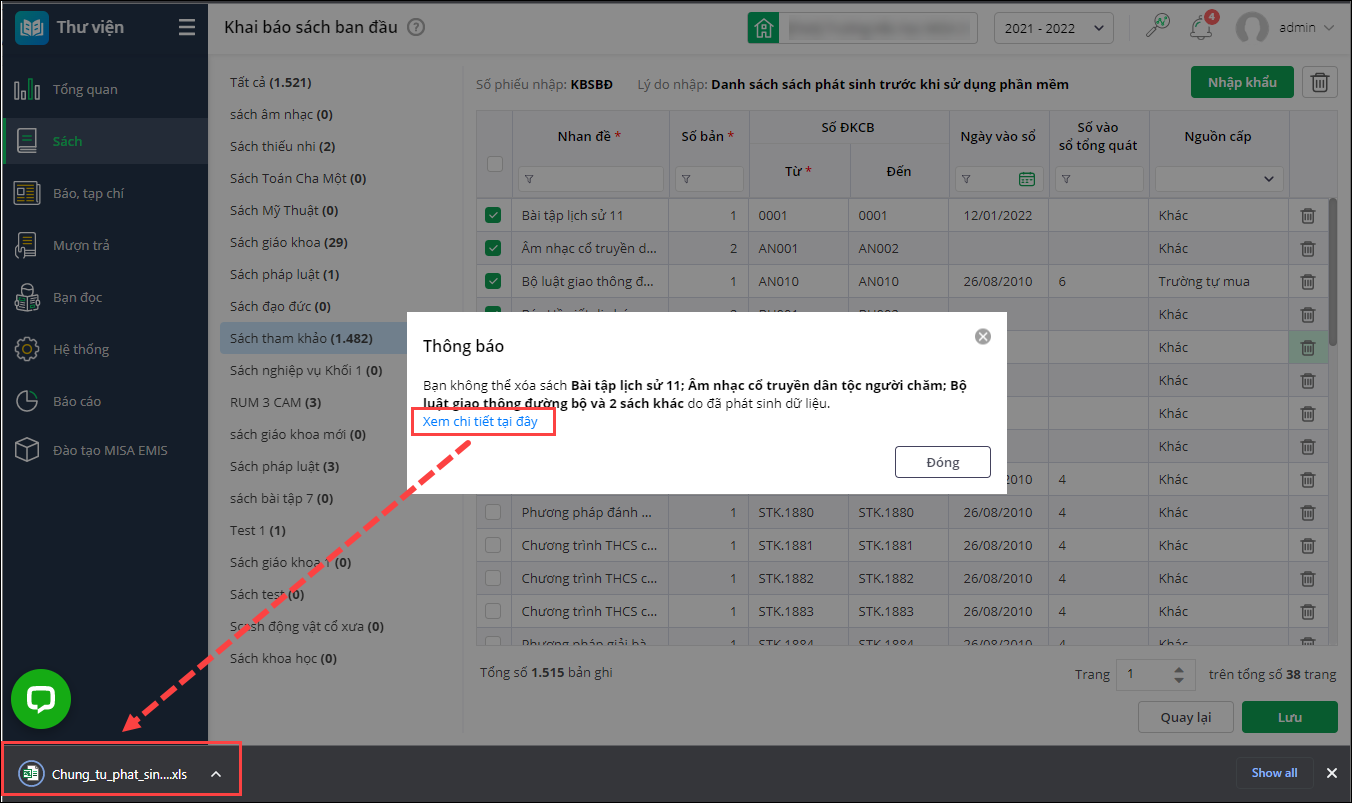The width and height of the screenshot is (1352, 803).
Task: Select Sách thiếu nhi (2) category
Action: 282,146
